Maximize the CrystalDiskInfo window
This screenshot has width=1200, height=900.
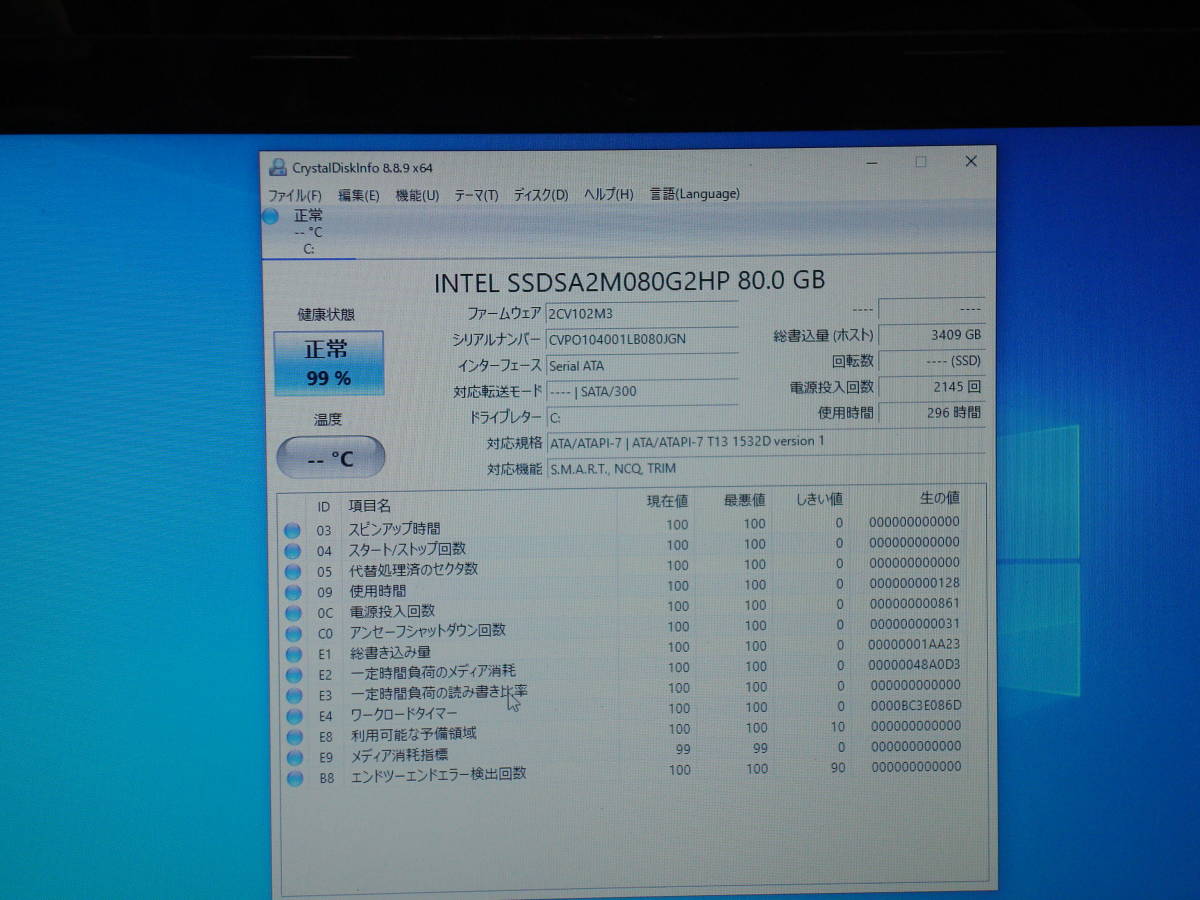921,162
